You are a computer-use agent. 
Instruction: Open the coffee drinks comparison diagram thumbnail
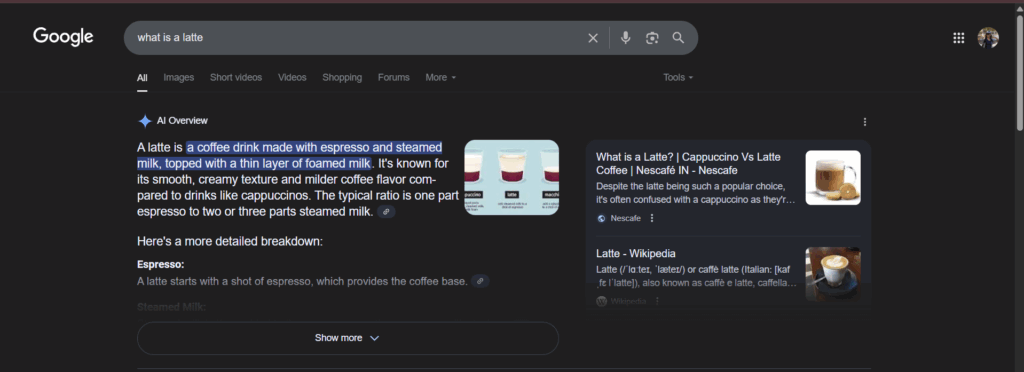tap(511, 178)
